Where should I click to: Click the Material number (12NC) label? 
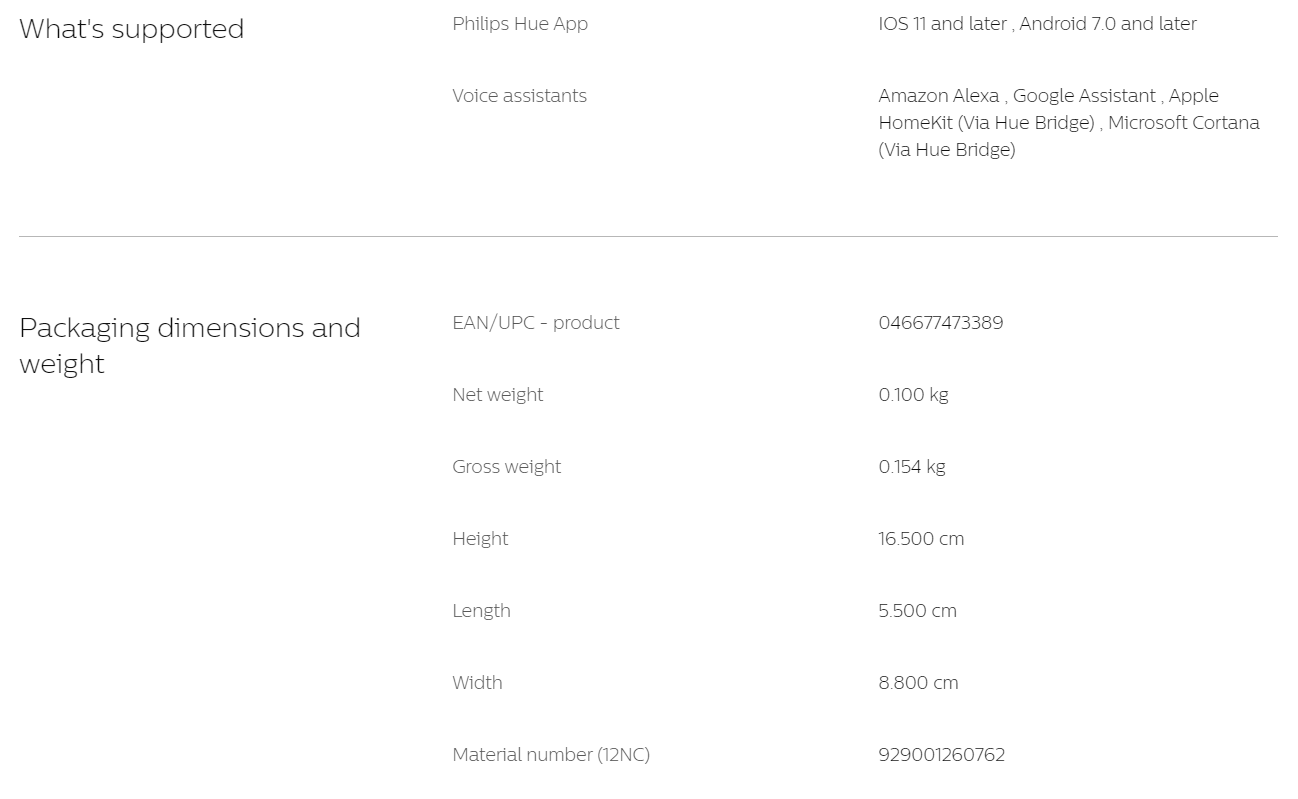pyautogui.click(x=551, y=755)
